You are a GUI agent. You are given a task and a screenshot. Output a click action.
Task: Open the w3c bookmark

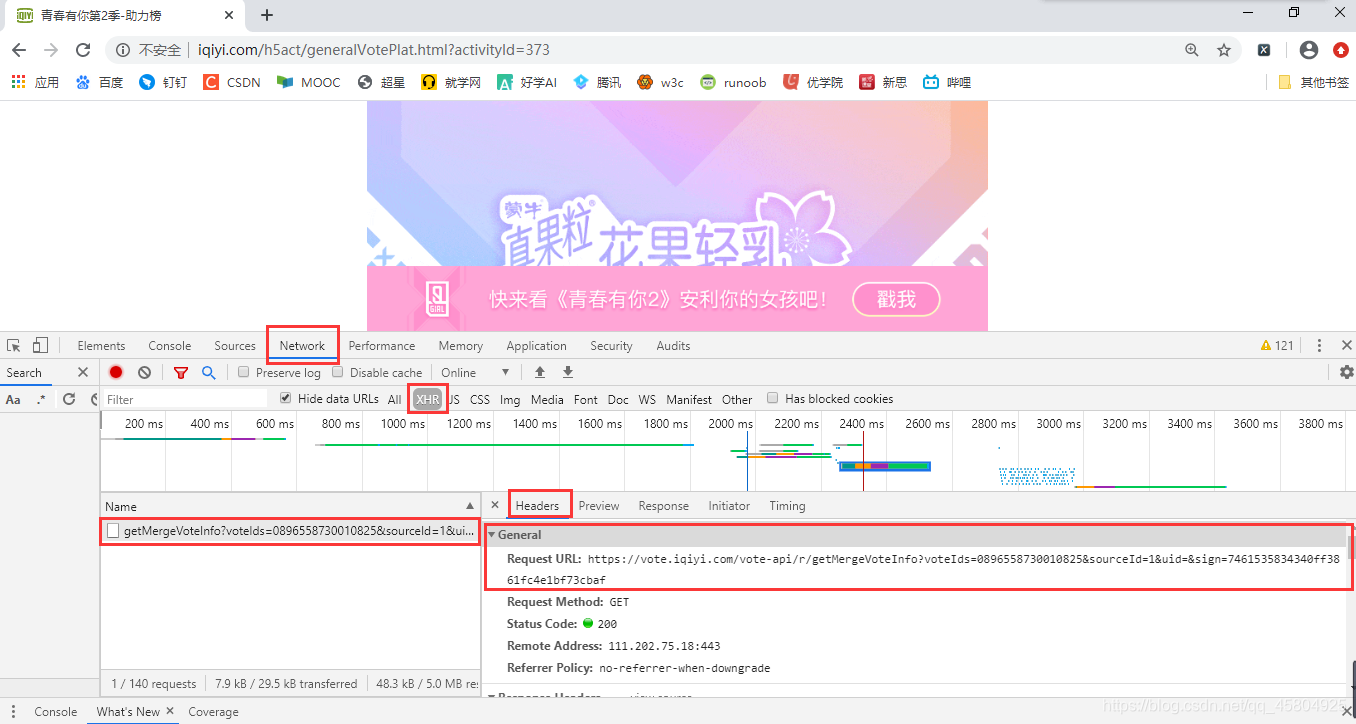point(661,82)
